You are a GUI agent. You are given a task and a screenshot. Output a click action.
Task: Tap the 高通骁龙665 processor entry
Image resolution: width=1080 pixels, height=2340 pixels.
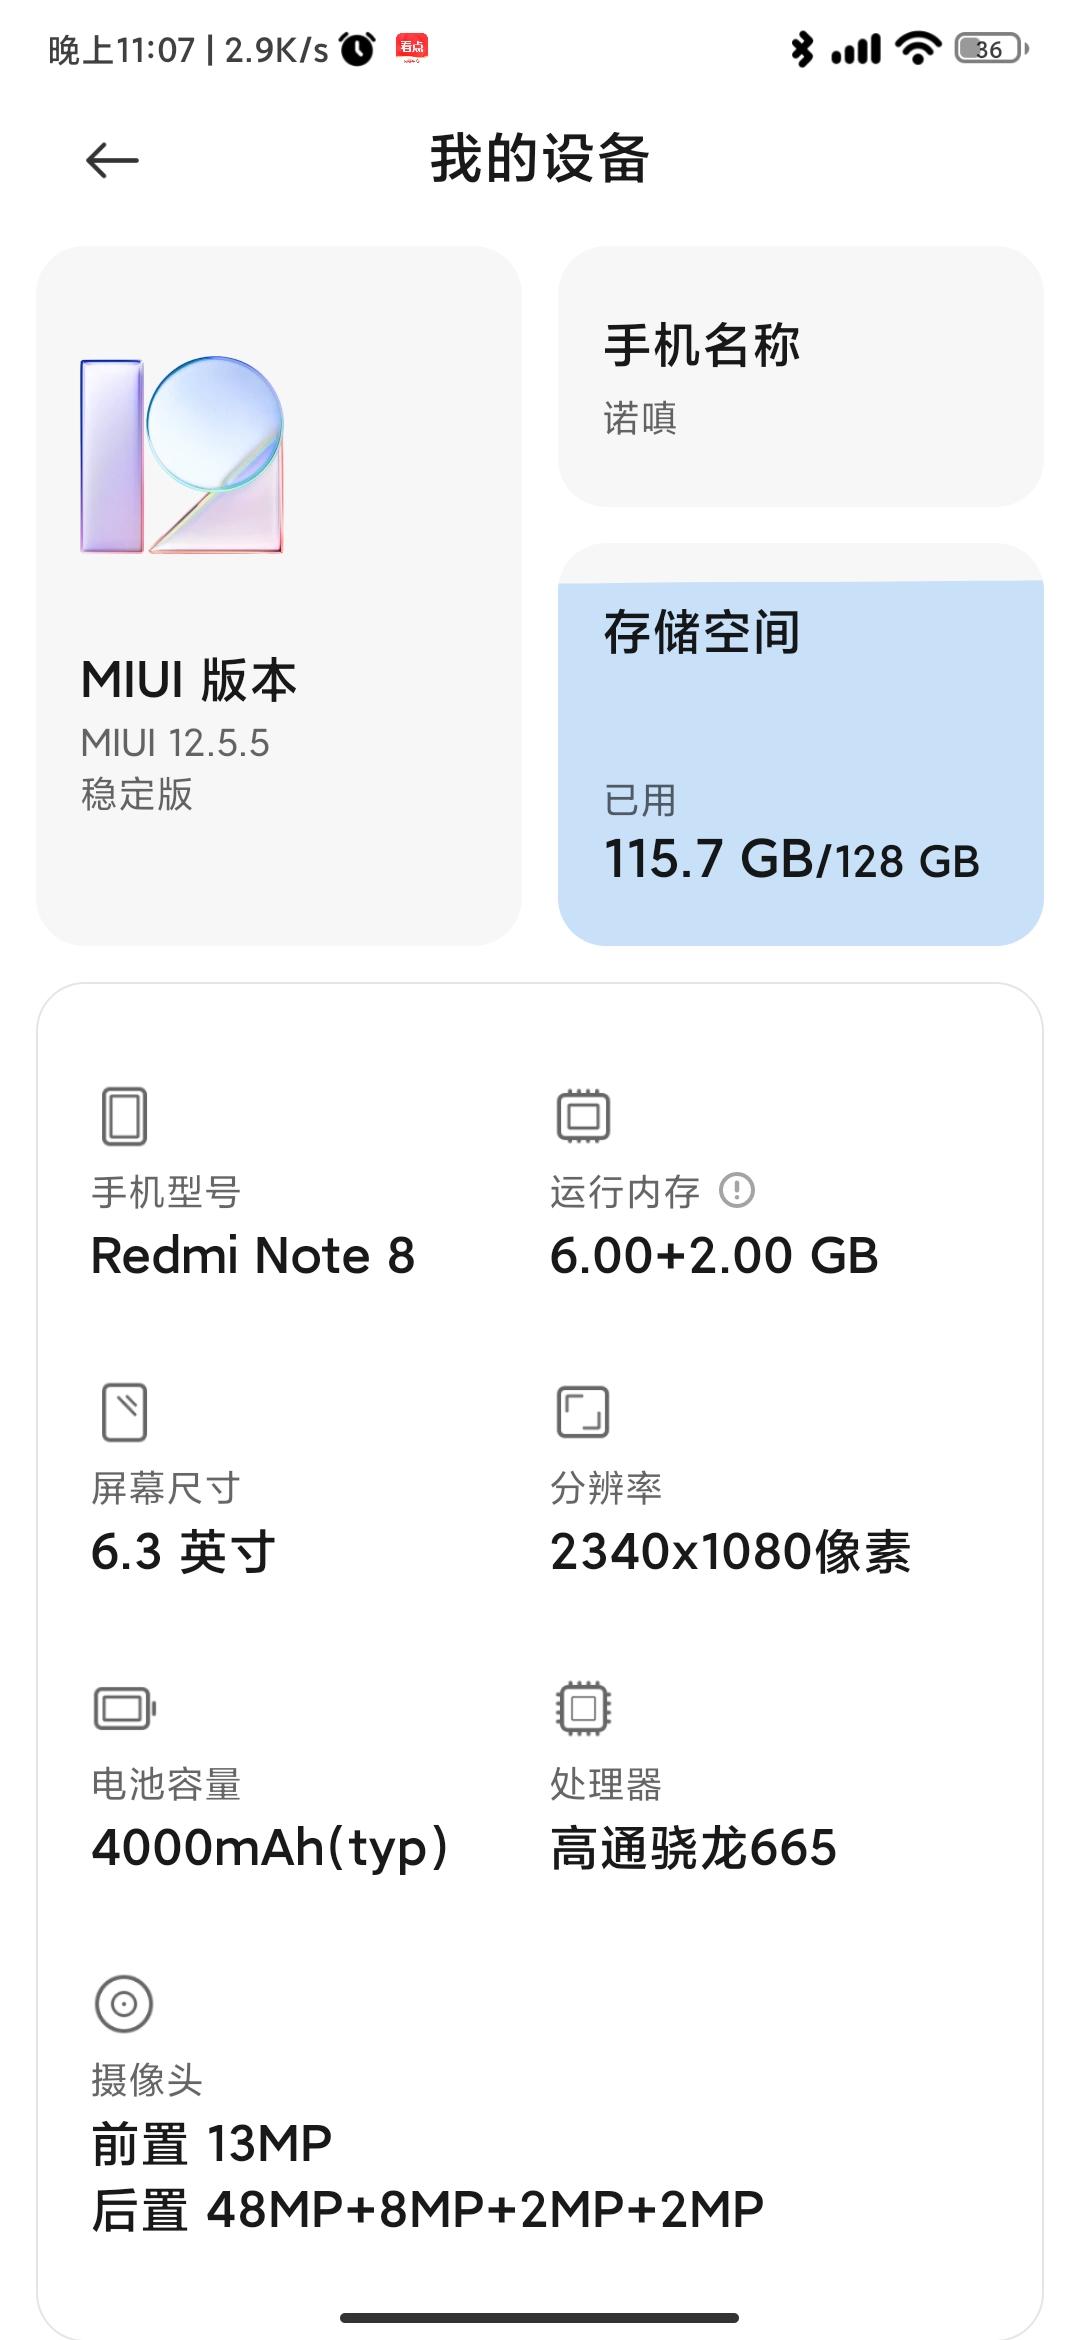point(693,1848)
